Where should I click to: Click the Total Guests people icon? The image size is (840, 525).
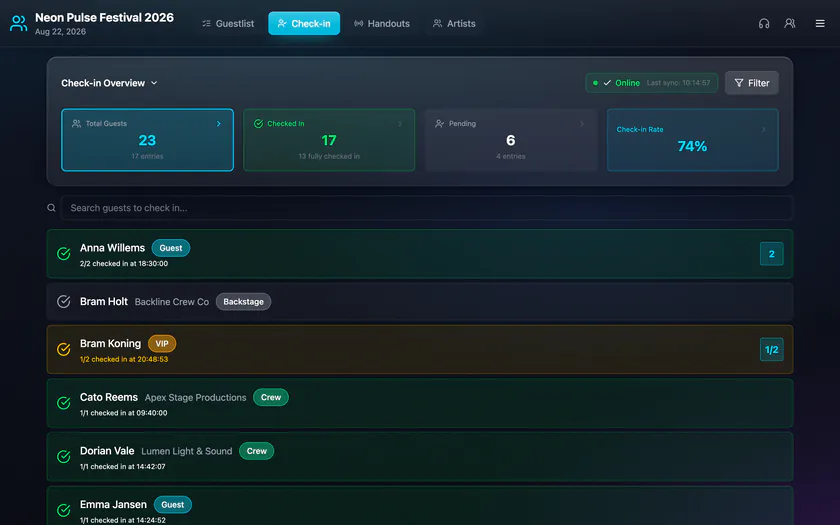pos(77,124)
